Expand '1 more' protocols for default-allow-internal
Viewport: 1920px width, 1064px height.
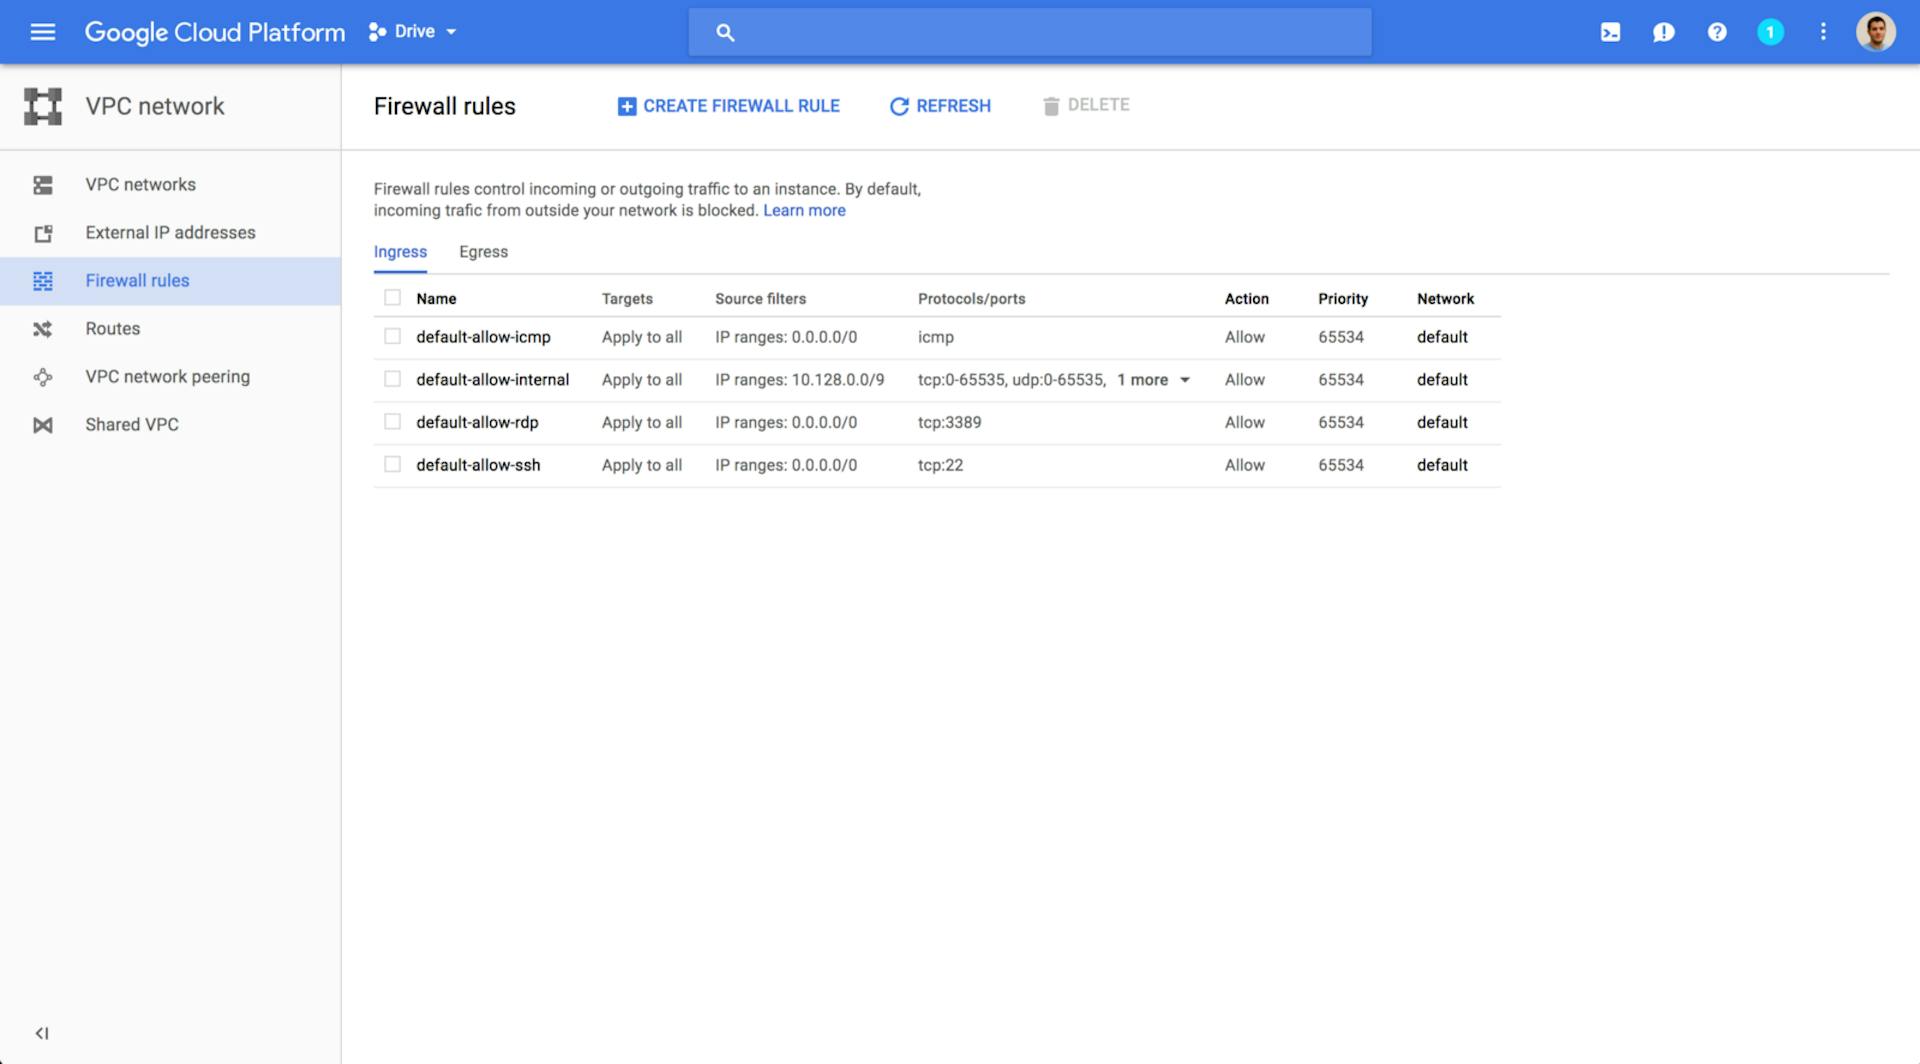click(x=1152, y=380)
